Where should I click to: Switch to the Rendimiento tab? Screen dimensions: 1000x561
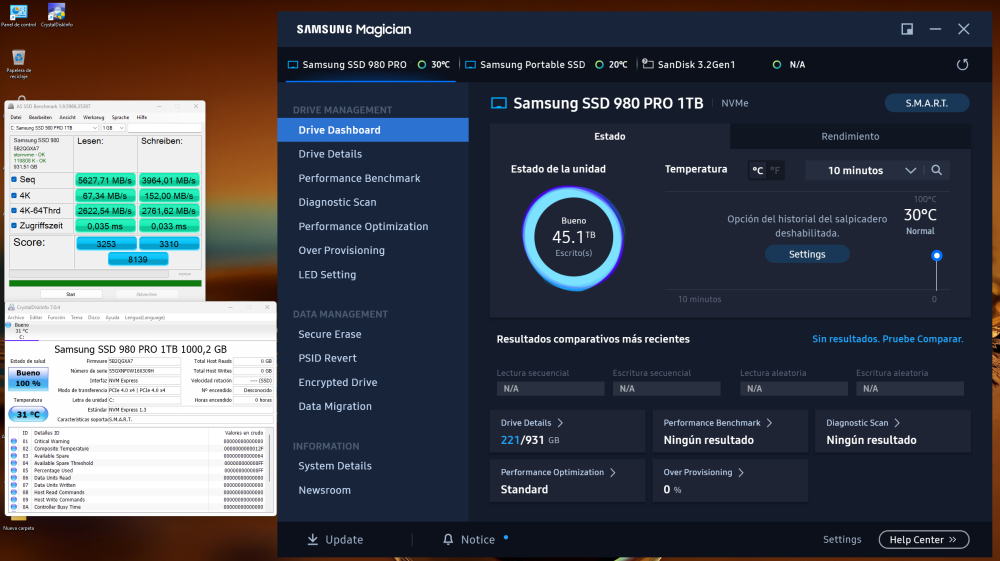[850, 136]
